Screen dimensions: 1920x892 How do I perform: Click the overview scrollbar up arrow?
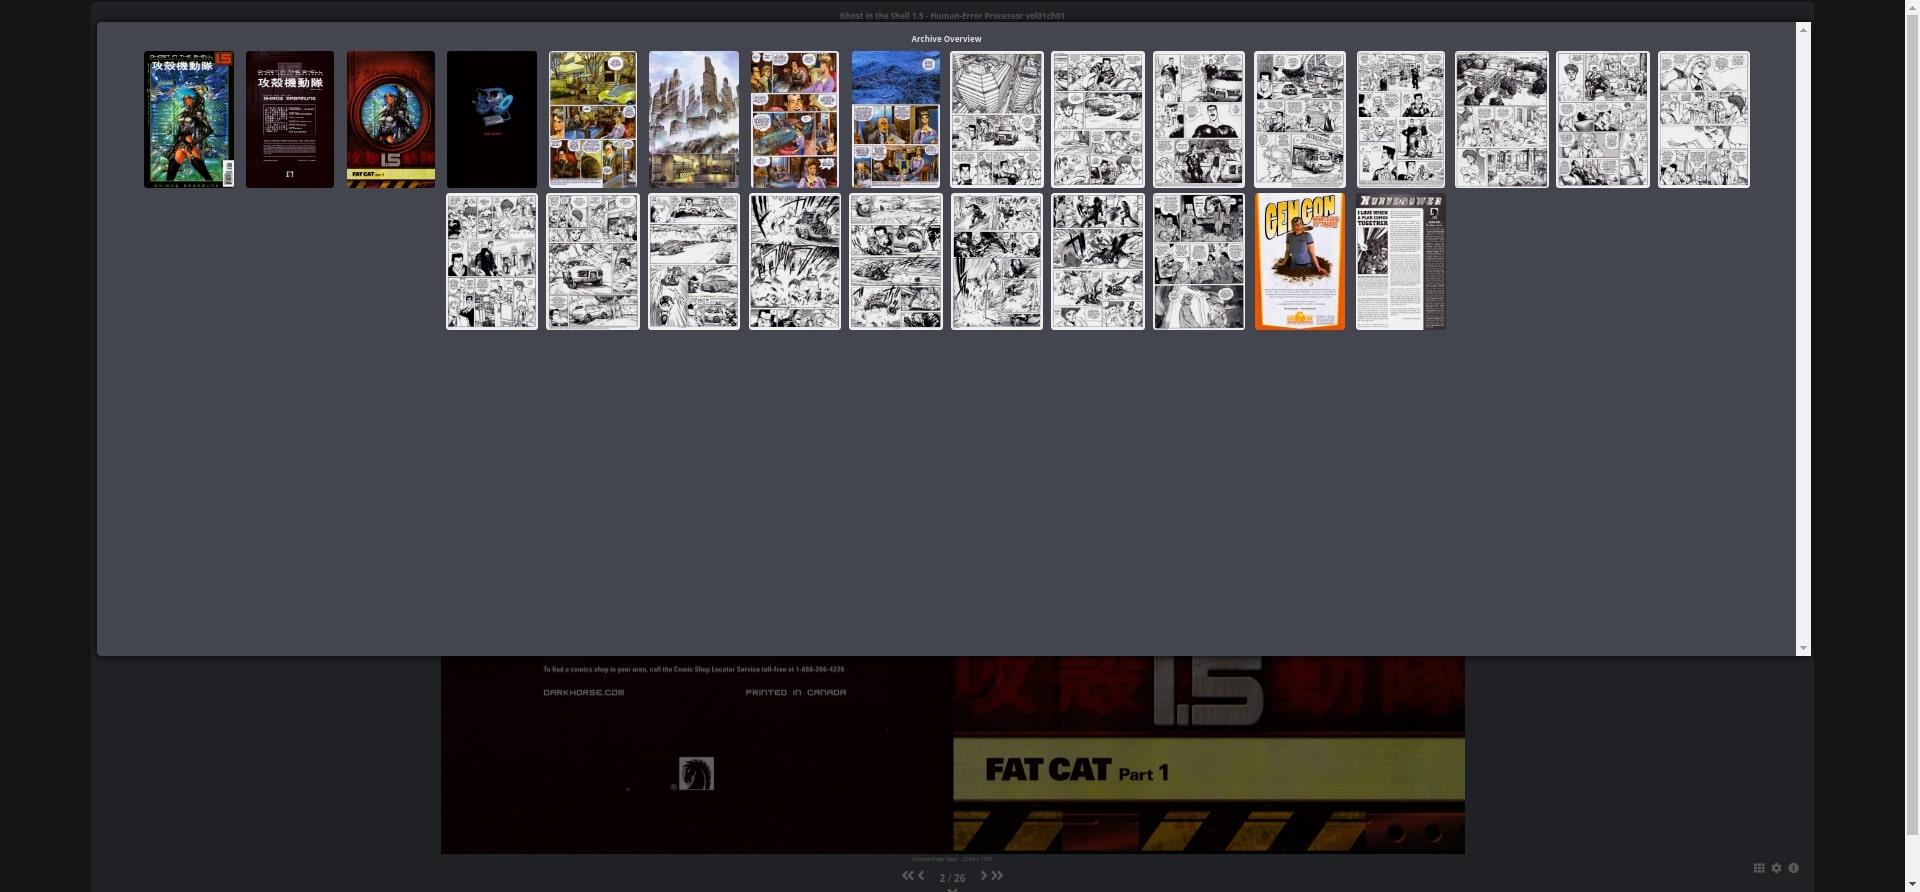1803,30
